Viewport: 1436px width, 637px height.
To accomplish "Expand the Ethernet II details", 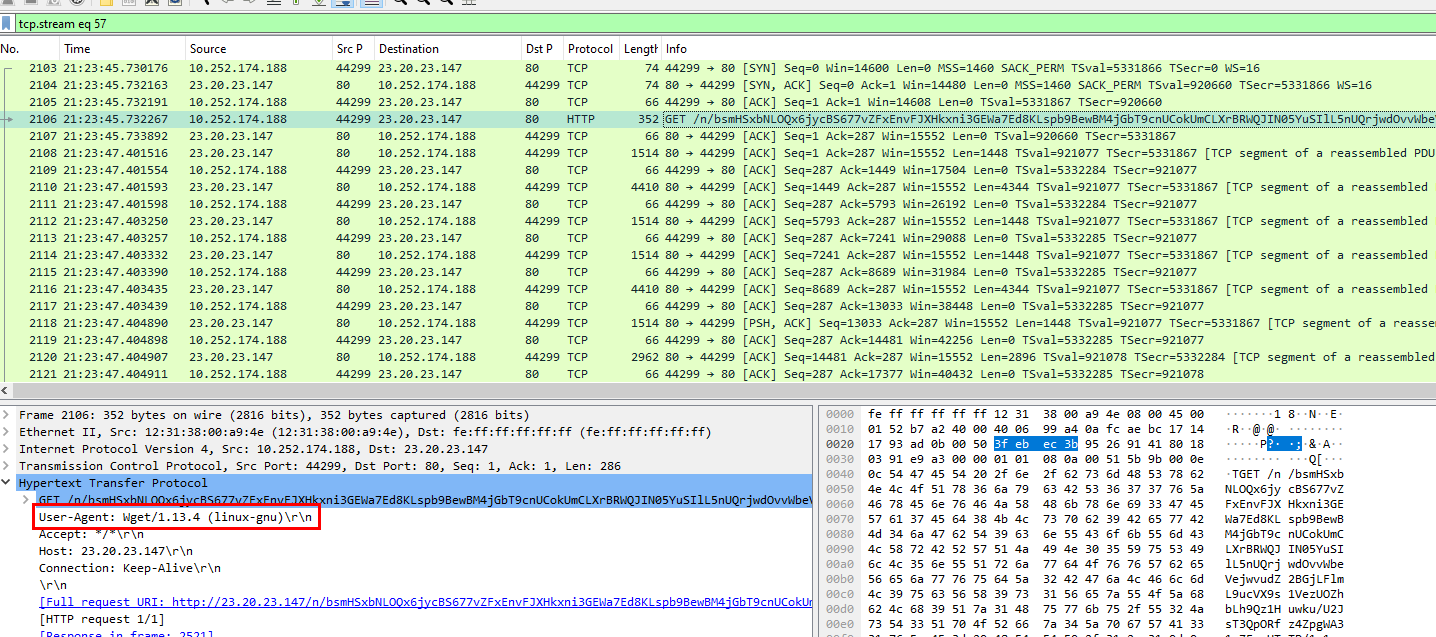I will click(x=8, y=432).
